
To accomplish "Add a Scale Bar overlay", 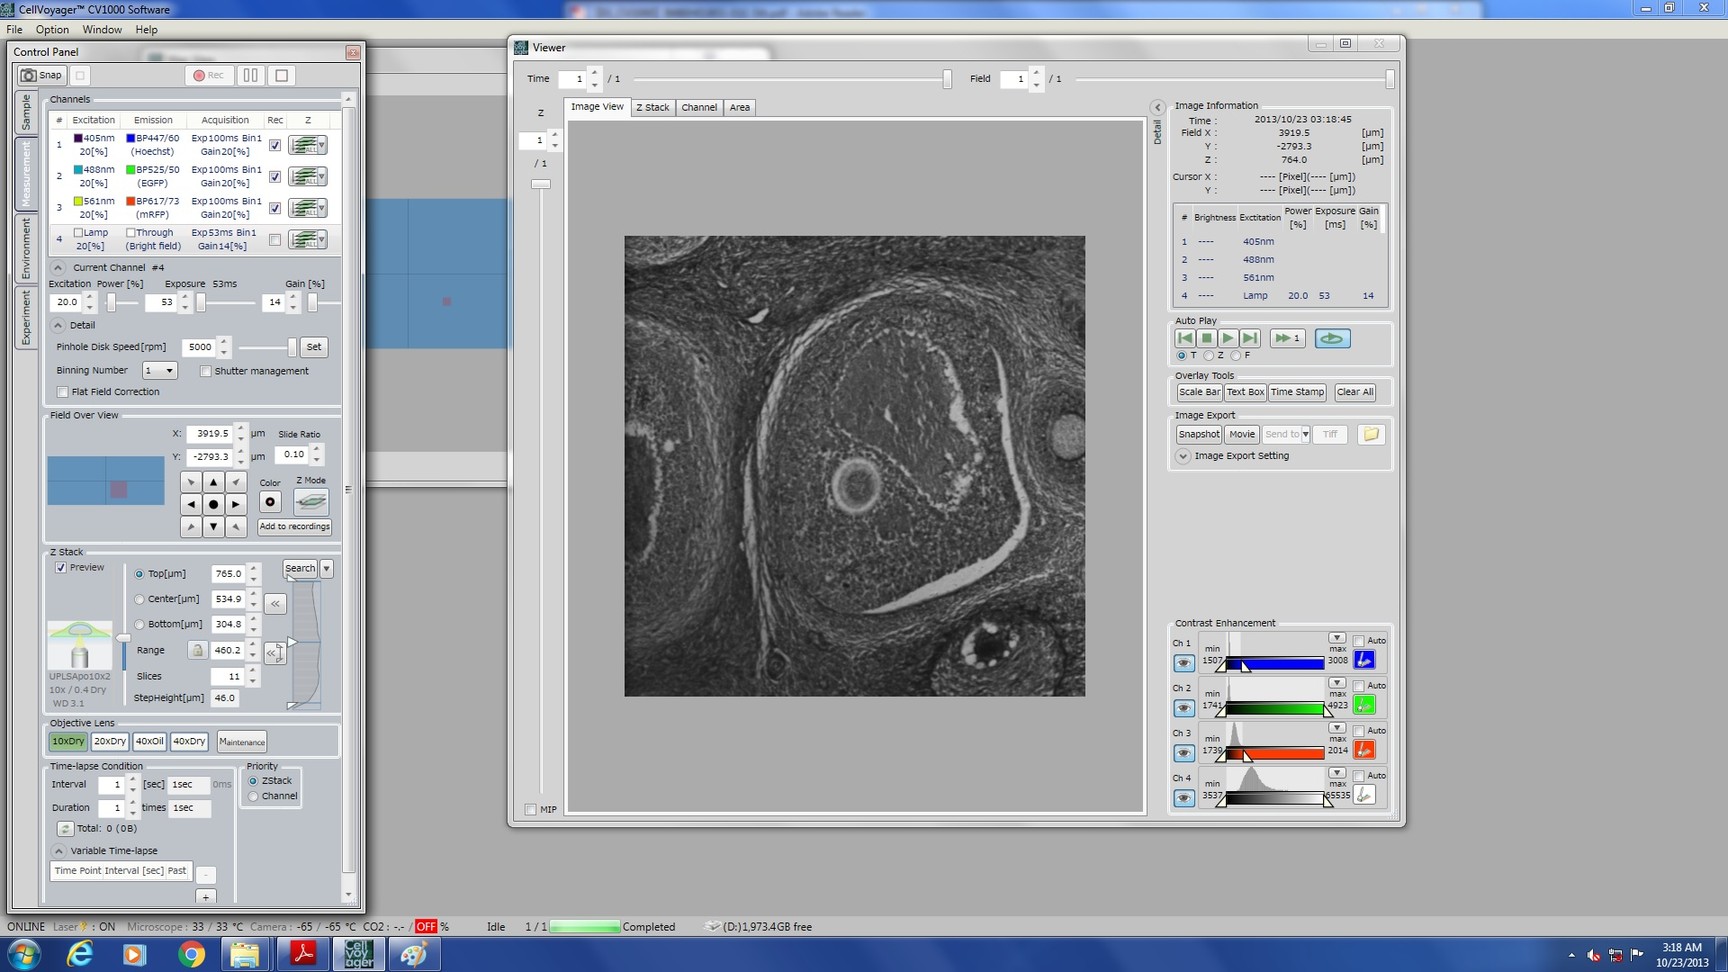I will click(x=1199, y=392).
